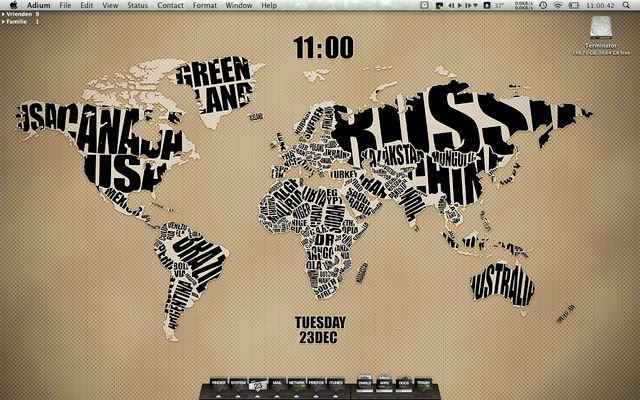Image resolution: width=640 pixels, height=400 pixels.
Task: Open the View menu
Action: coord(110,5)
